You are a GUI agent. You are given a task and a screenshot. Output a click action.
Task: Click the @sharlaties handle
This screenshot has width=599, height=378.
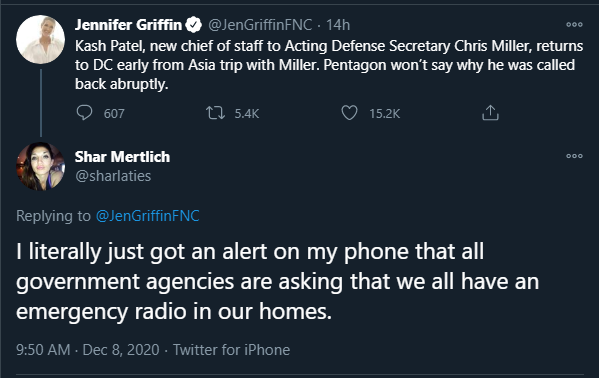click(x=113, y=176)
